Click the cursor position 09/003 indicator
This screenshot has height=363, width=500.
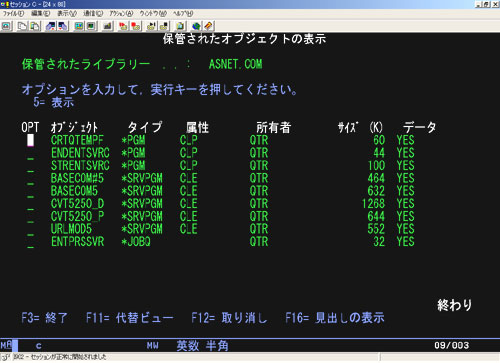click(451, 345)
